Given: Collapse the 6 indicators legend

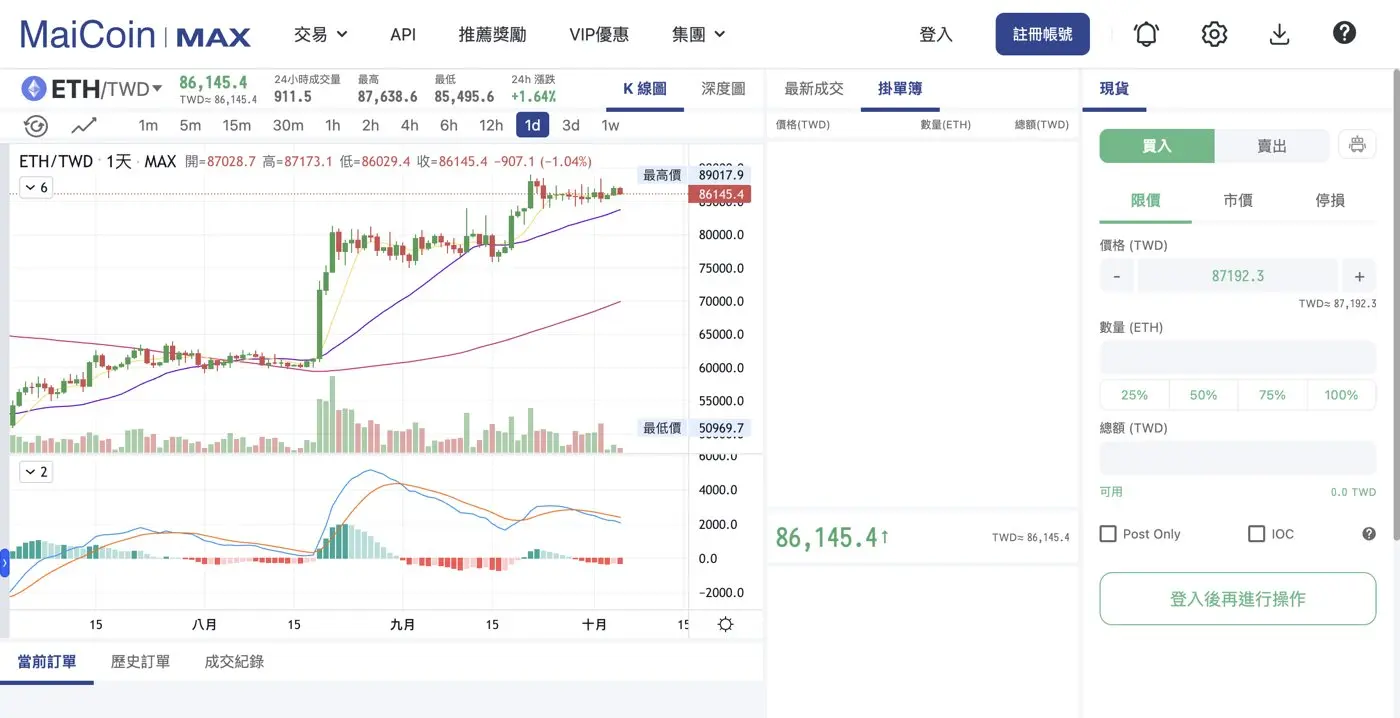Looking at the screenshot, I should click(35, 187).
